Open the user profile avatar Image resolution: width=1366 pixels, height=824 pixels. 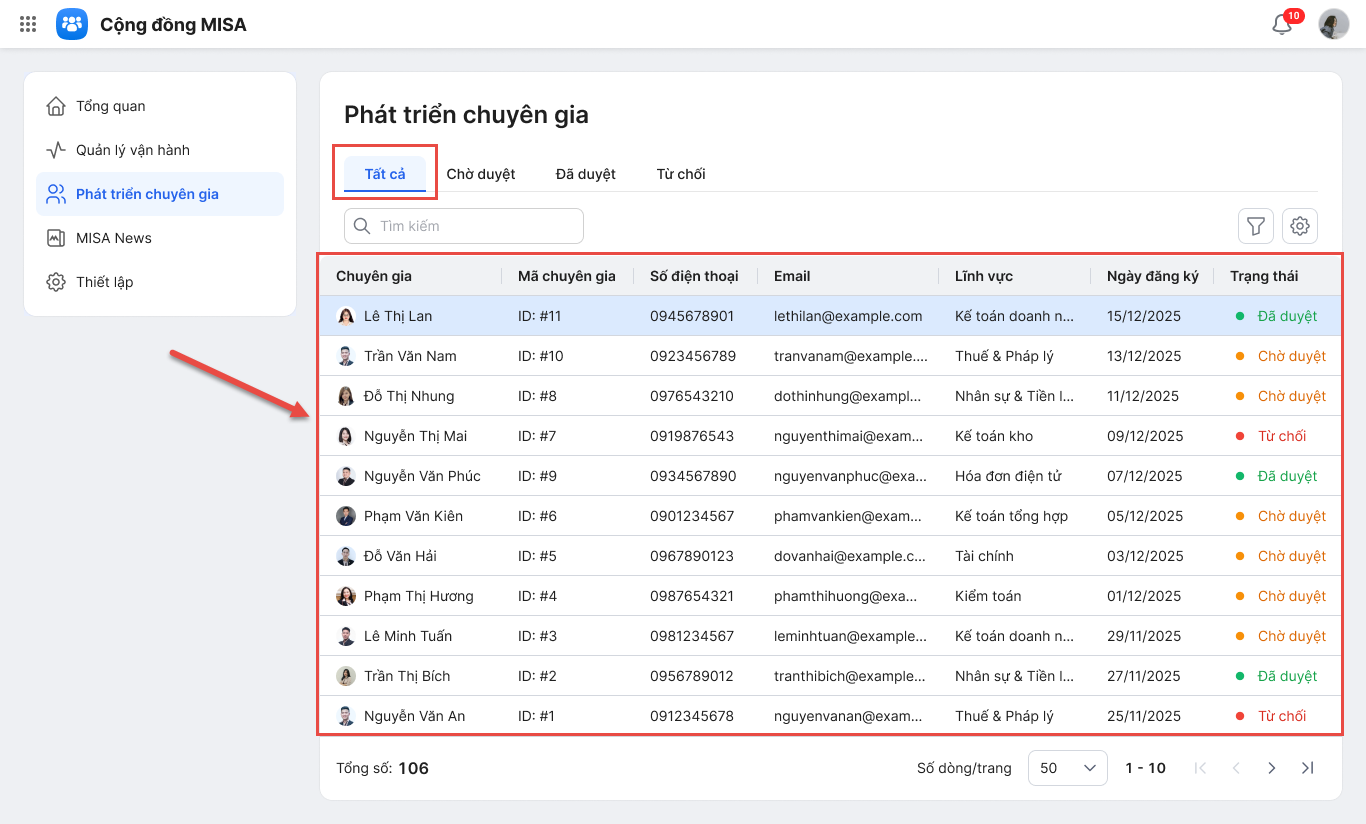click(x=1333, y=25)
